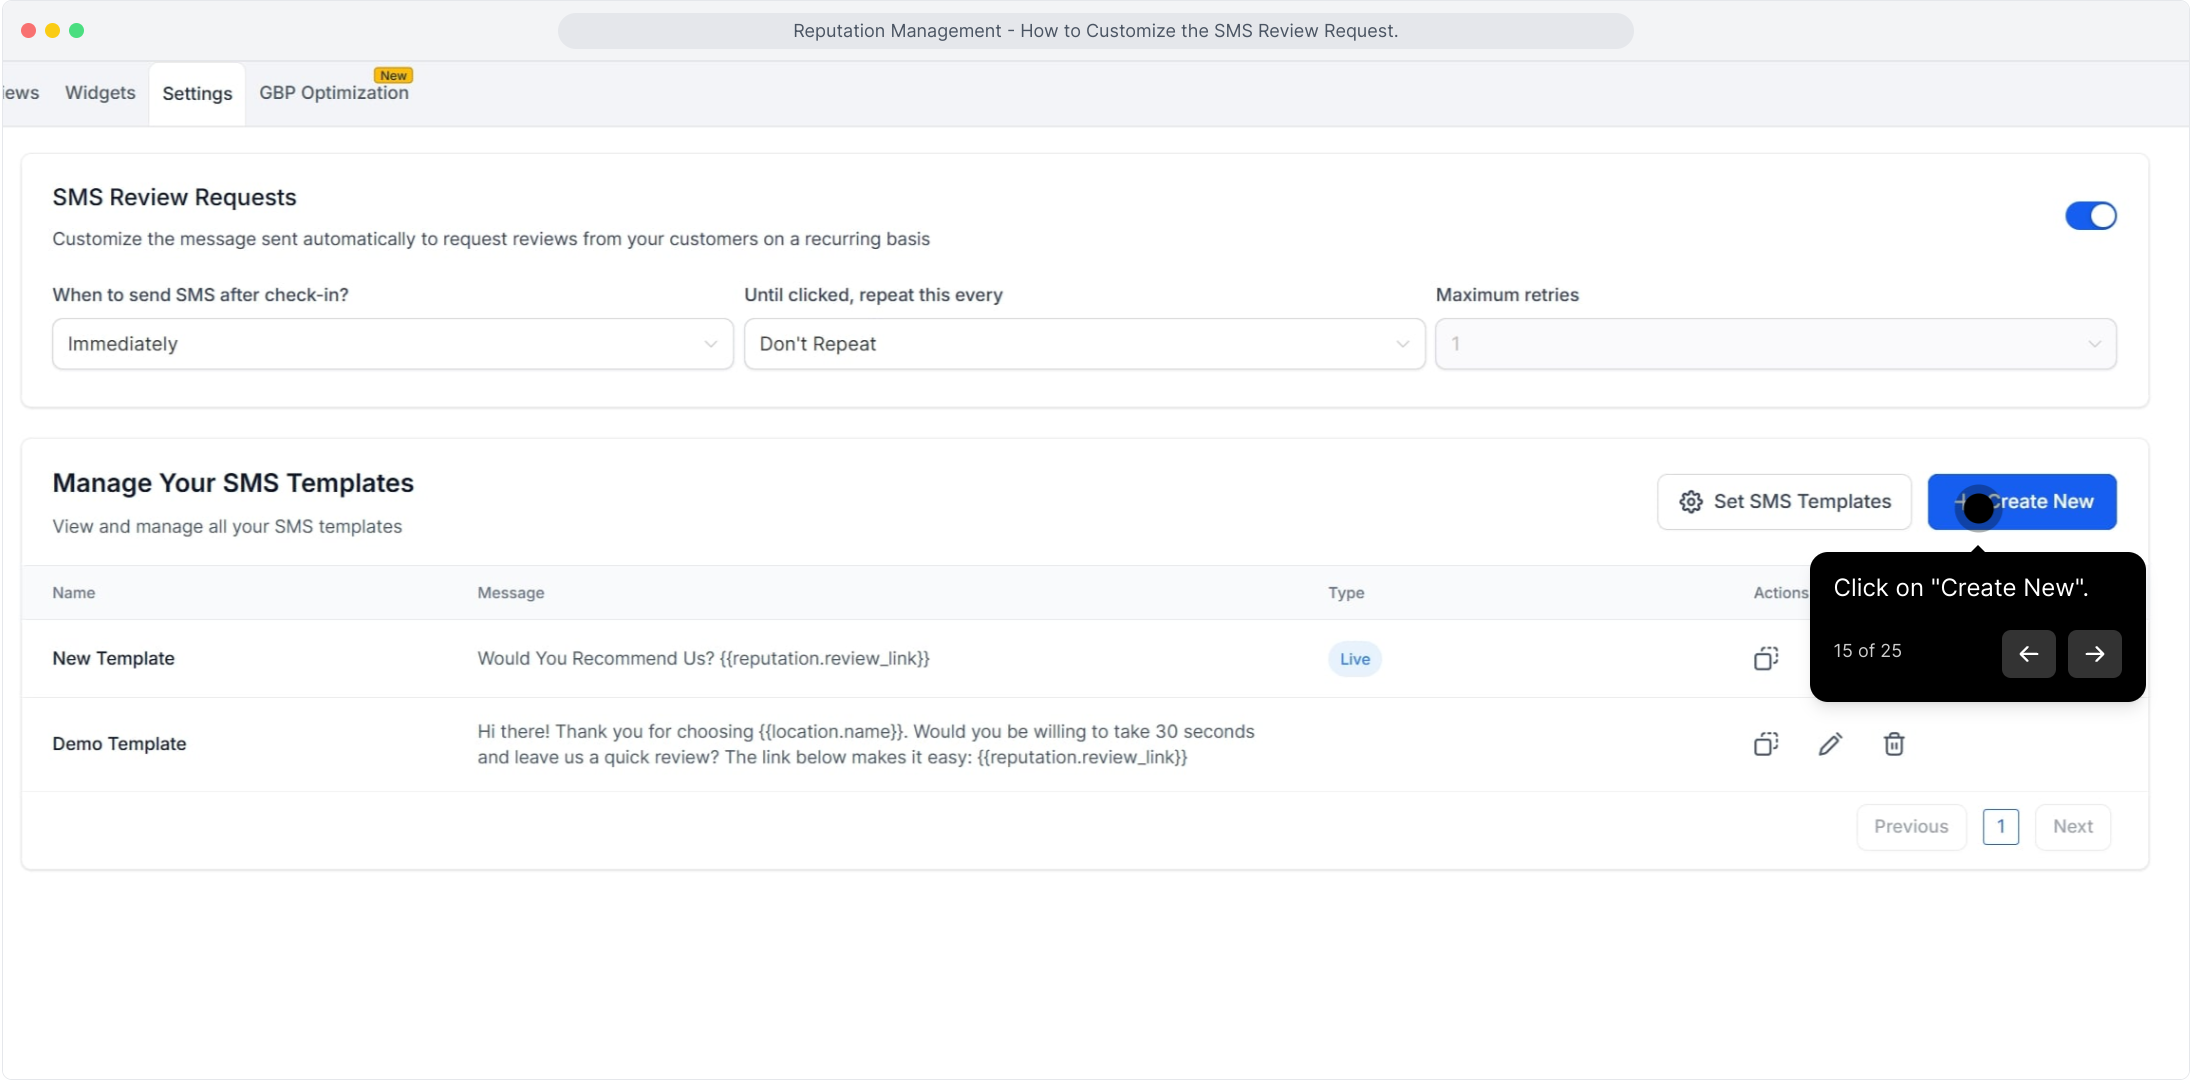
Task: Go to previous tour step arrow
Action: click(2028, 654)
